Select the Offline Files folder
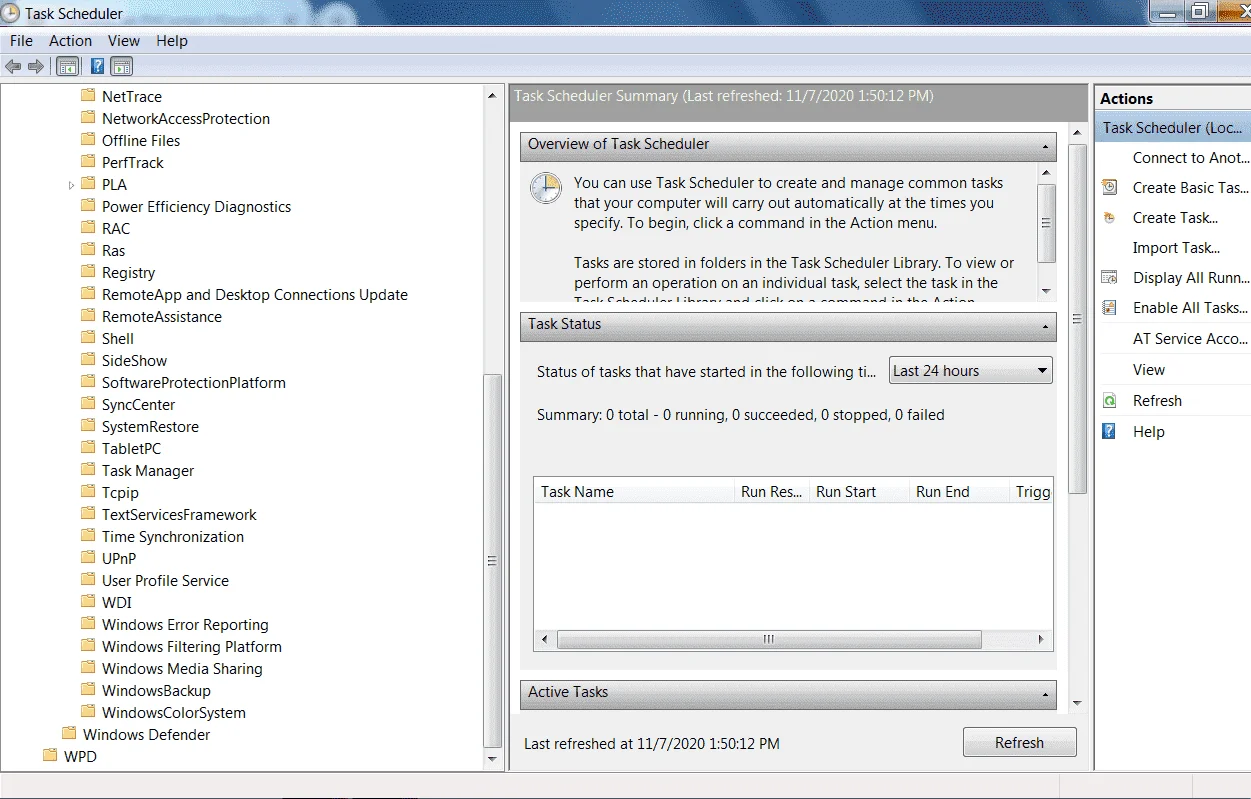This screenshot has width=1251, height=799. click(x=141, y=140)
